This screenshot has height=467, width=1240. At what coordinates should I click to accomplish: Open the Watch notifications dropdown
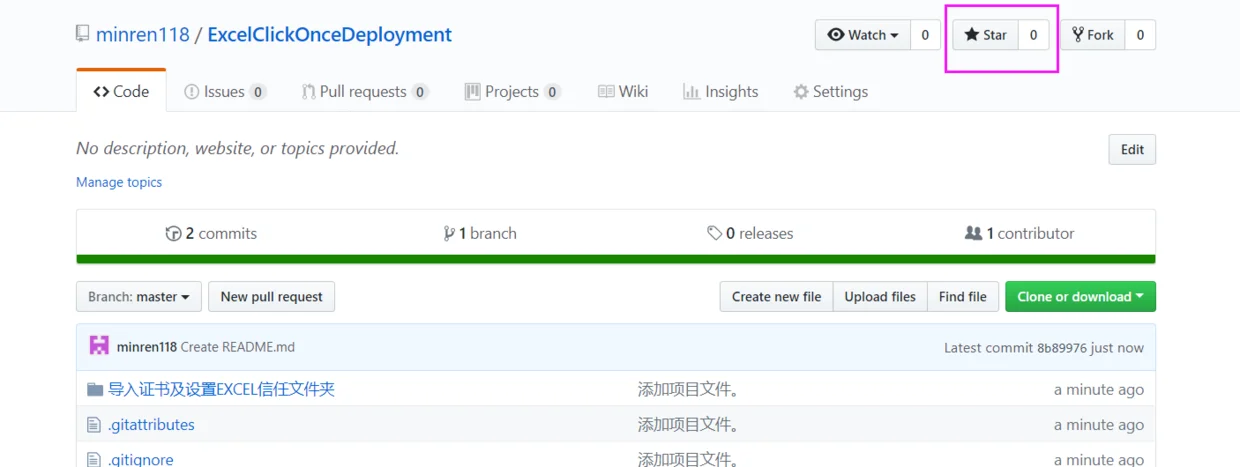[x=863, y=35]
